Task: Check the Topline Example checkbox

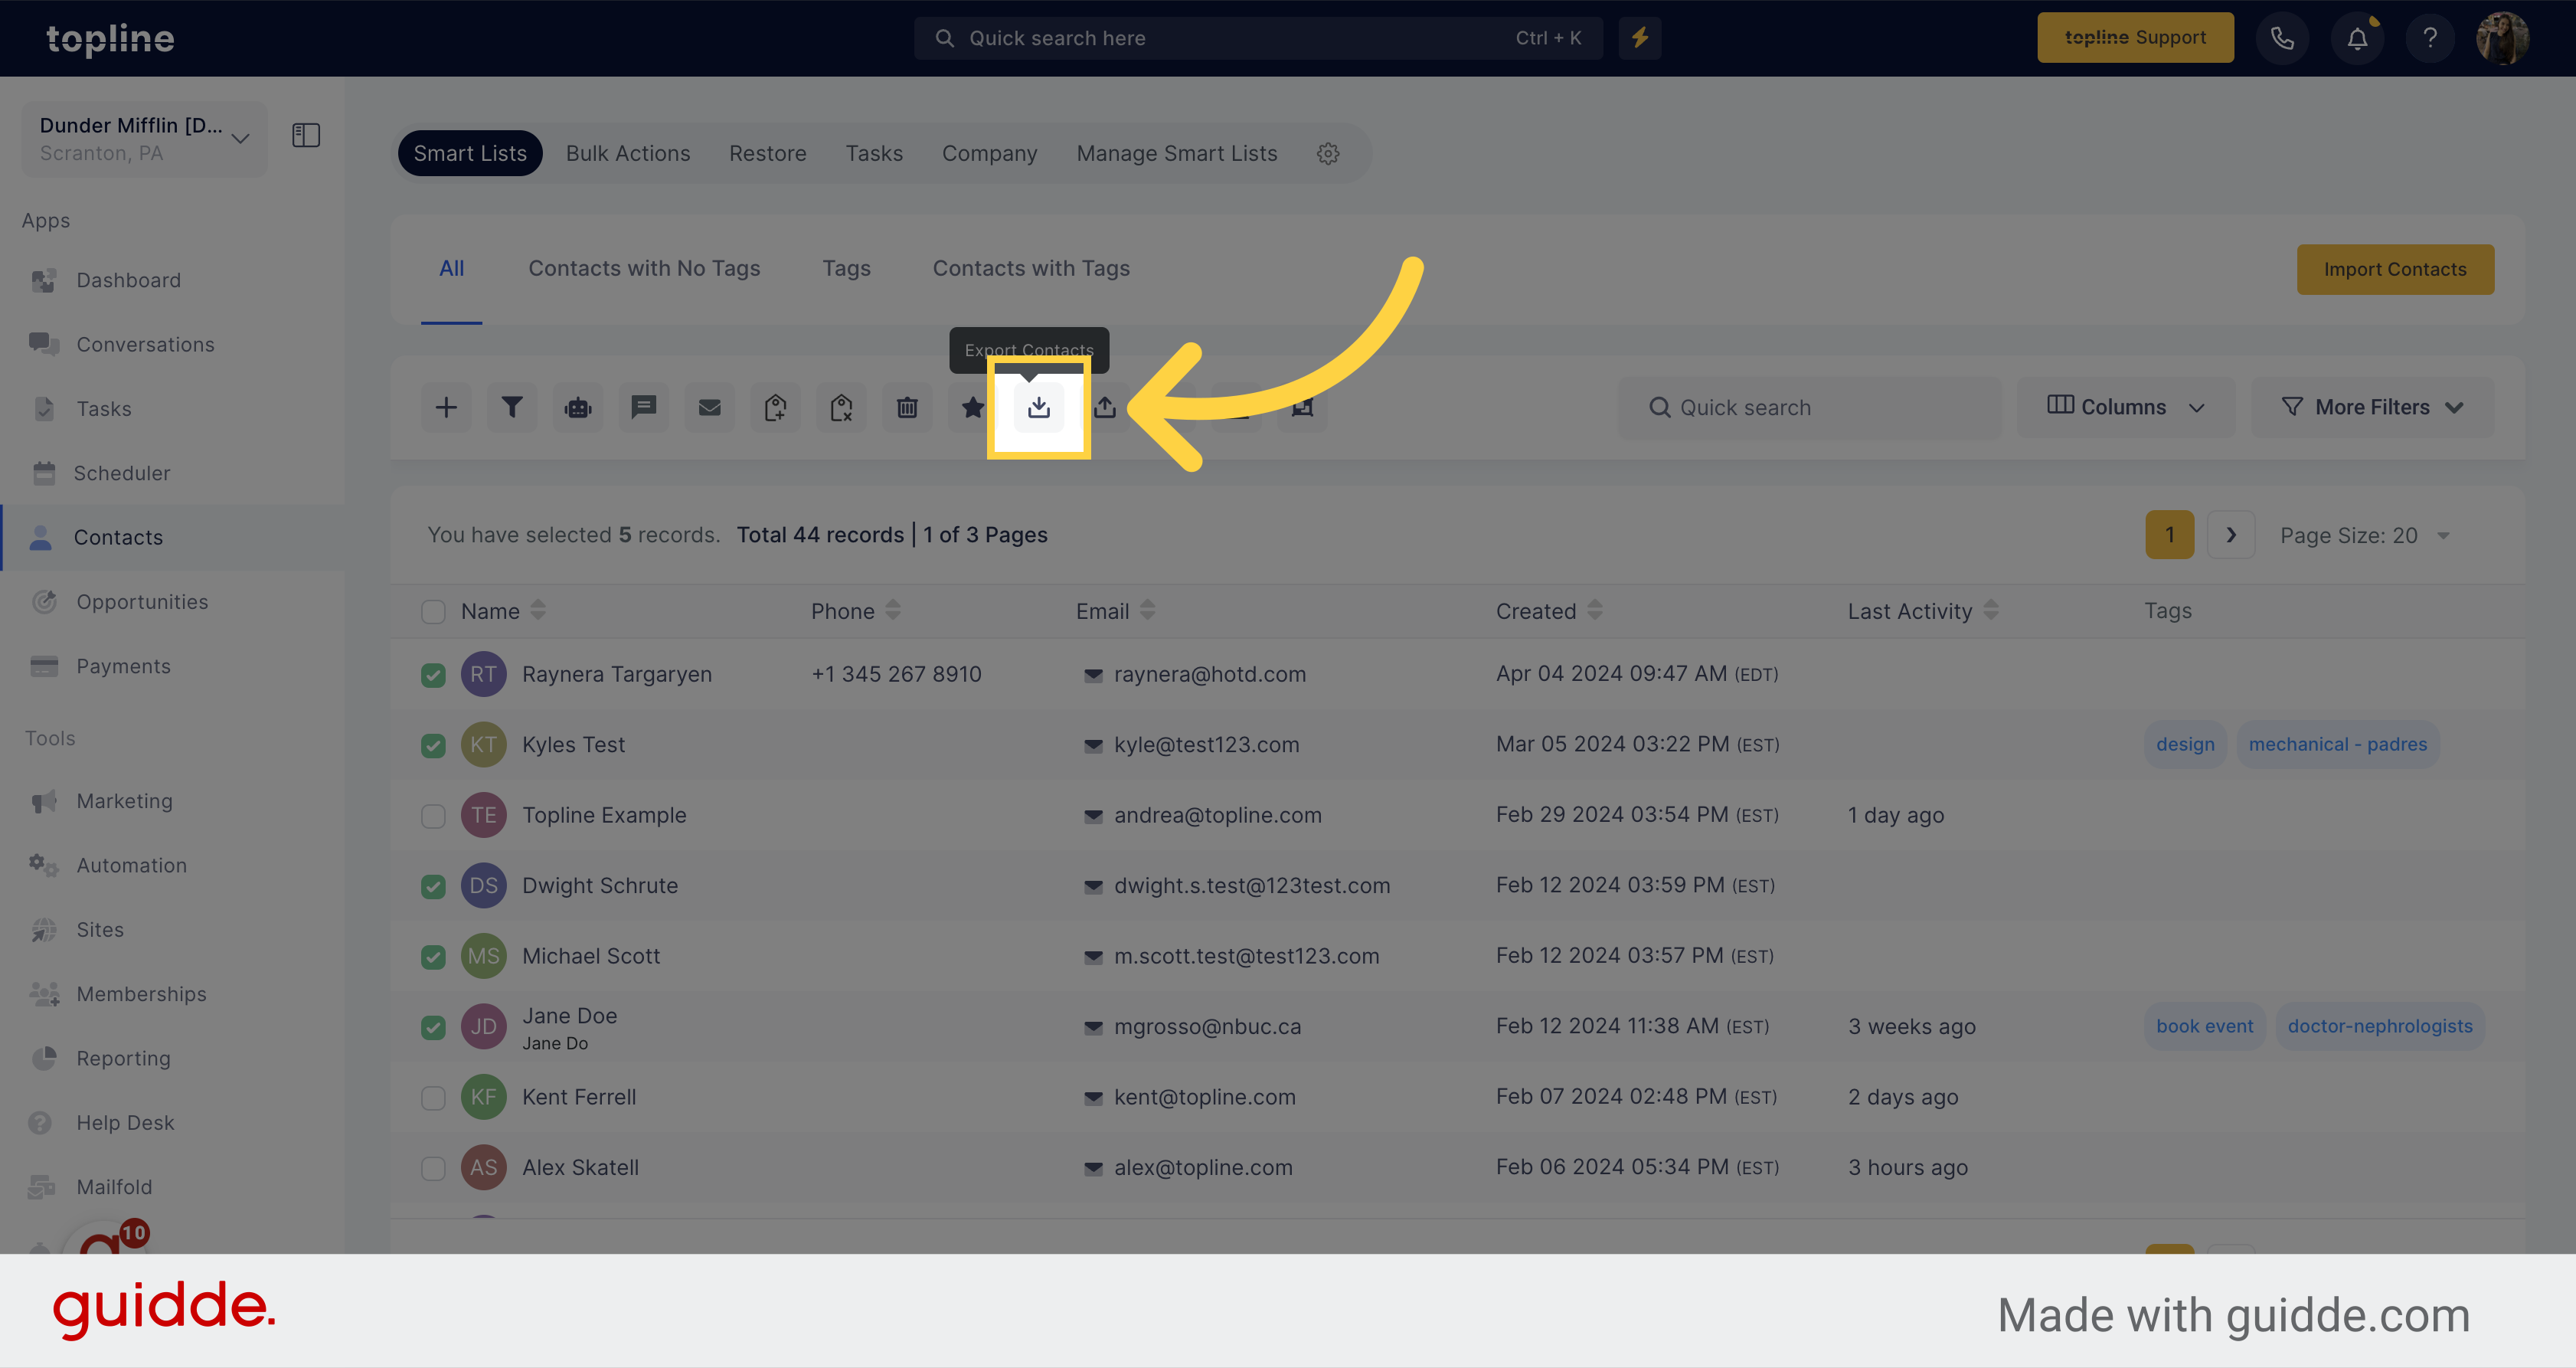Action: [x=433, y=816]
